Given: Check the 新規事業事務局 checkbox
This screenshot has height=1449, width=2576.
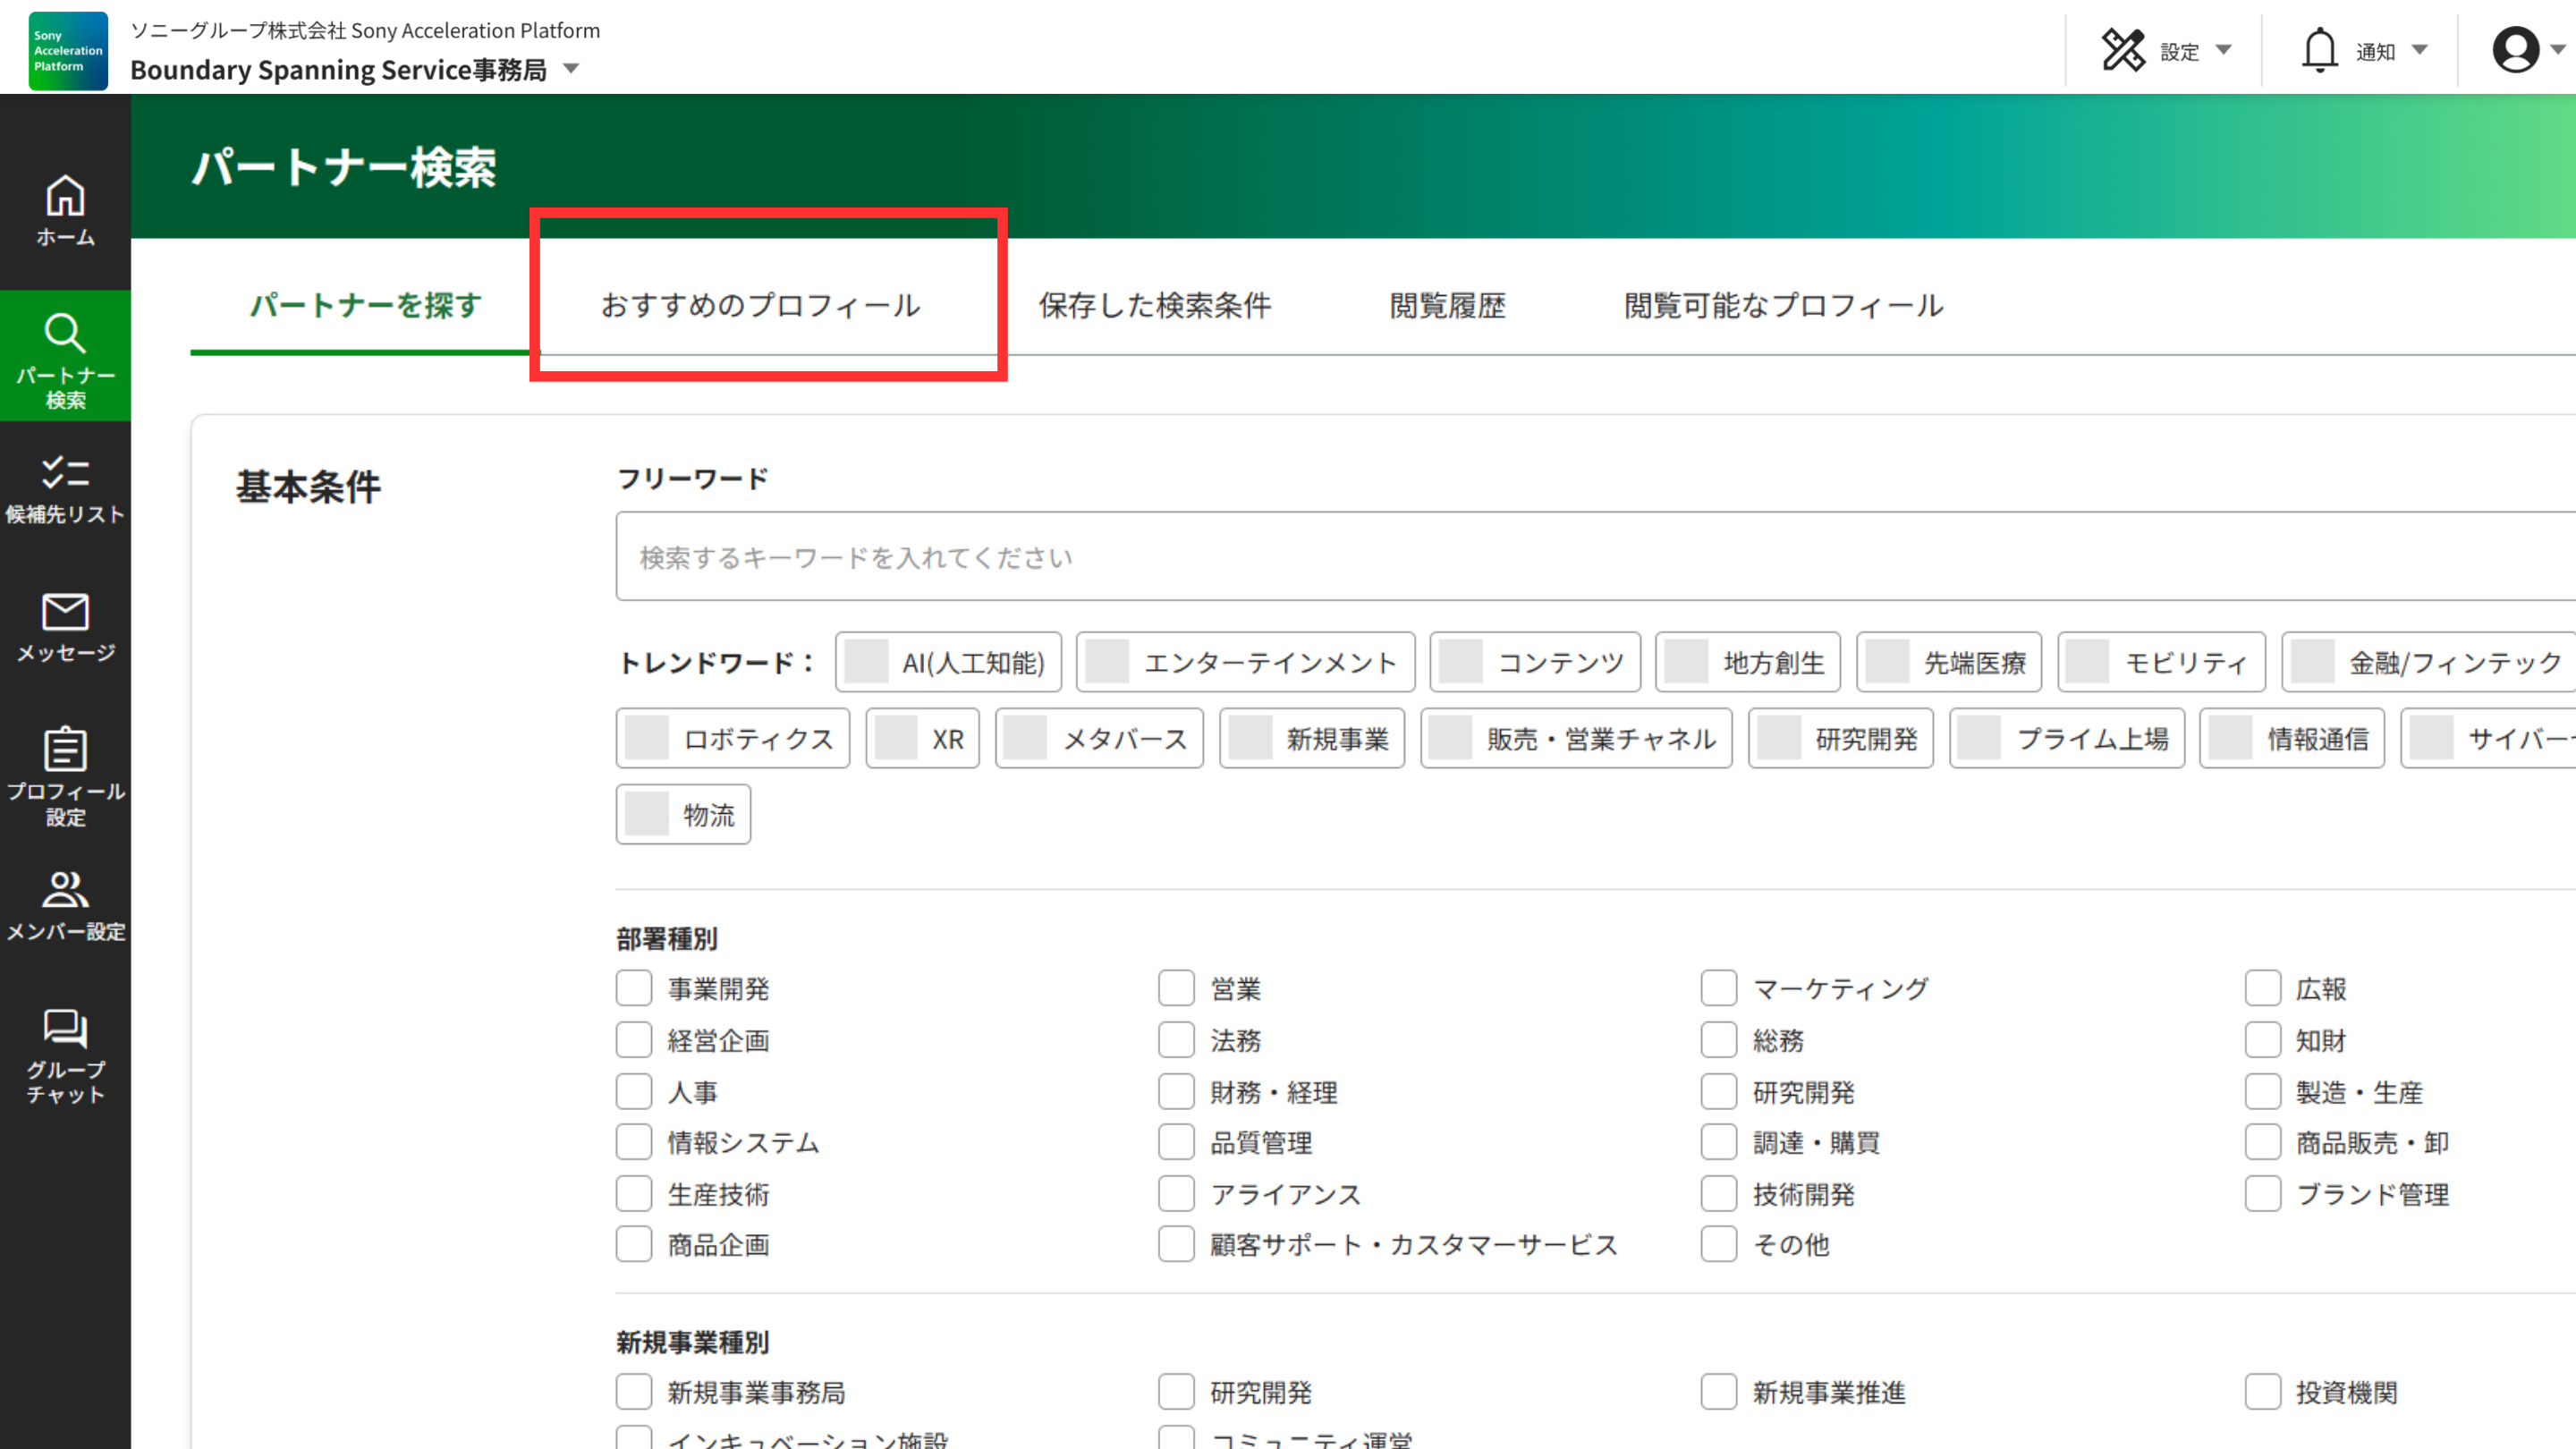Looking at the screenshot, I should [634, 1391].
